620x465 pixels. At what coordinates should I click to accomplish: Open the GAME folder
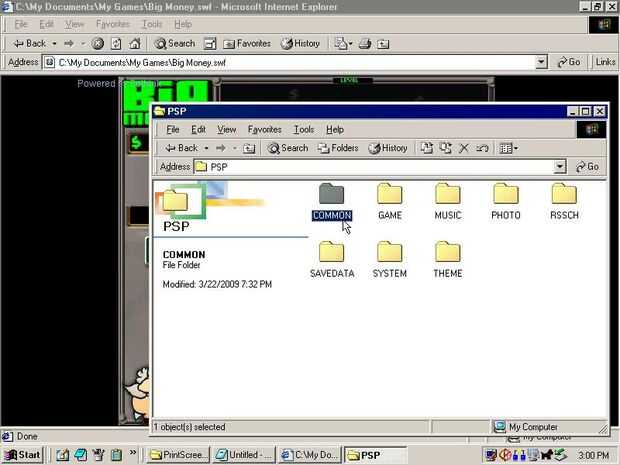click(389, 202)
